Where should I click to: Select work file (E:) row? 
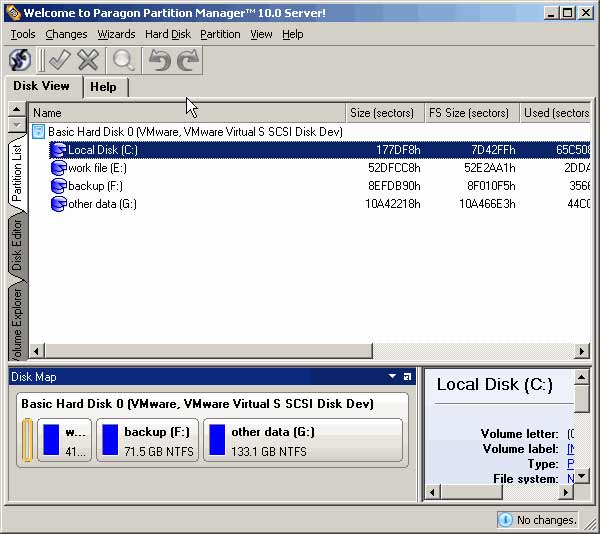coord(320,168)
